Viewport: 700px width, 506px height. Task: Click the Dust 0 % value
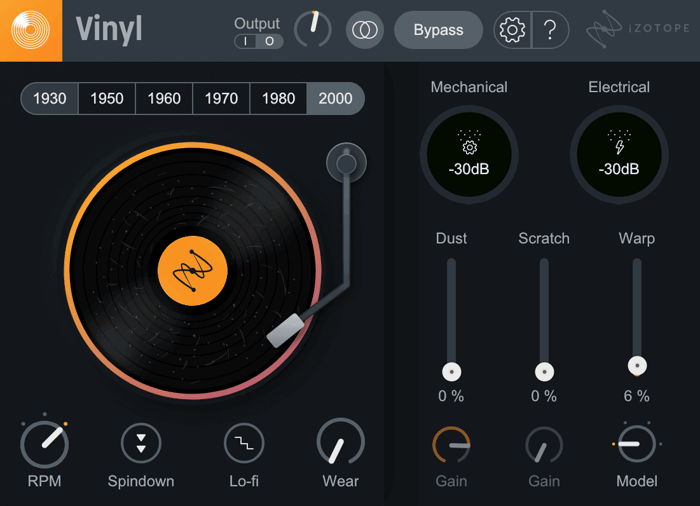click(451, 396)
